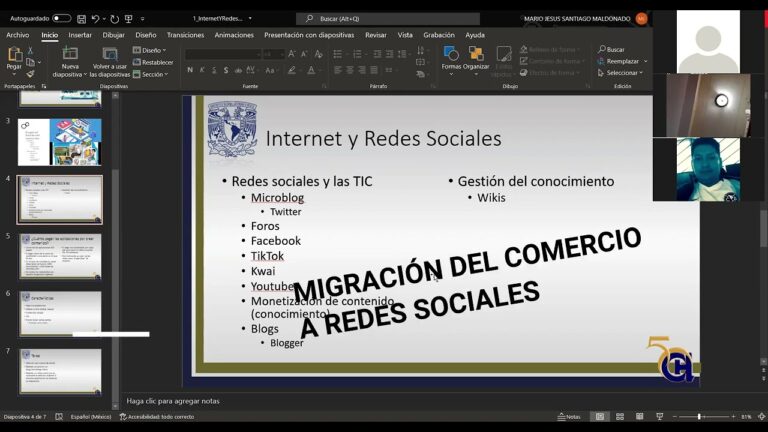
Task: Toggle text shadow (S) formatting
Action: (226, 71)
